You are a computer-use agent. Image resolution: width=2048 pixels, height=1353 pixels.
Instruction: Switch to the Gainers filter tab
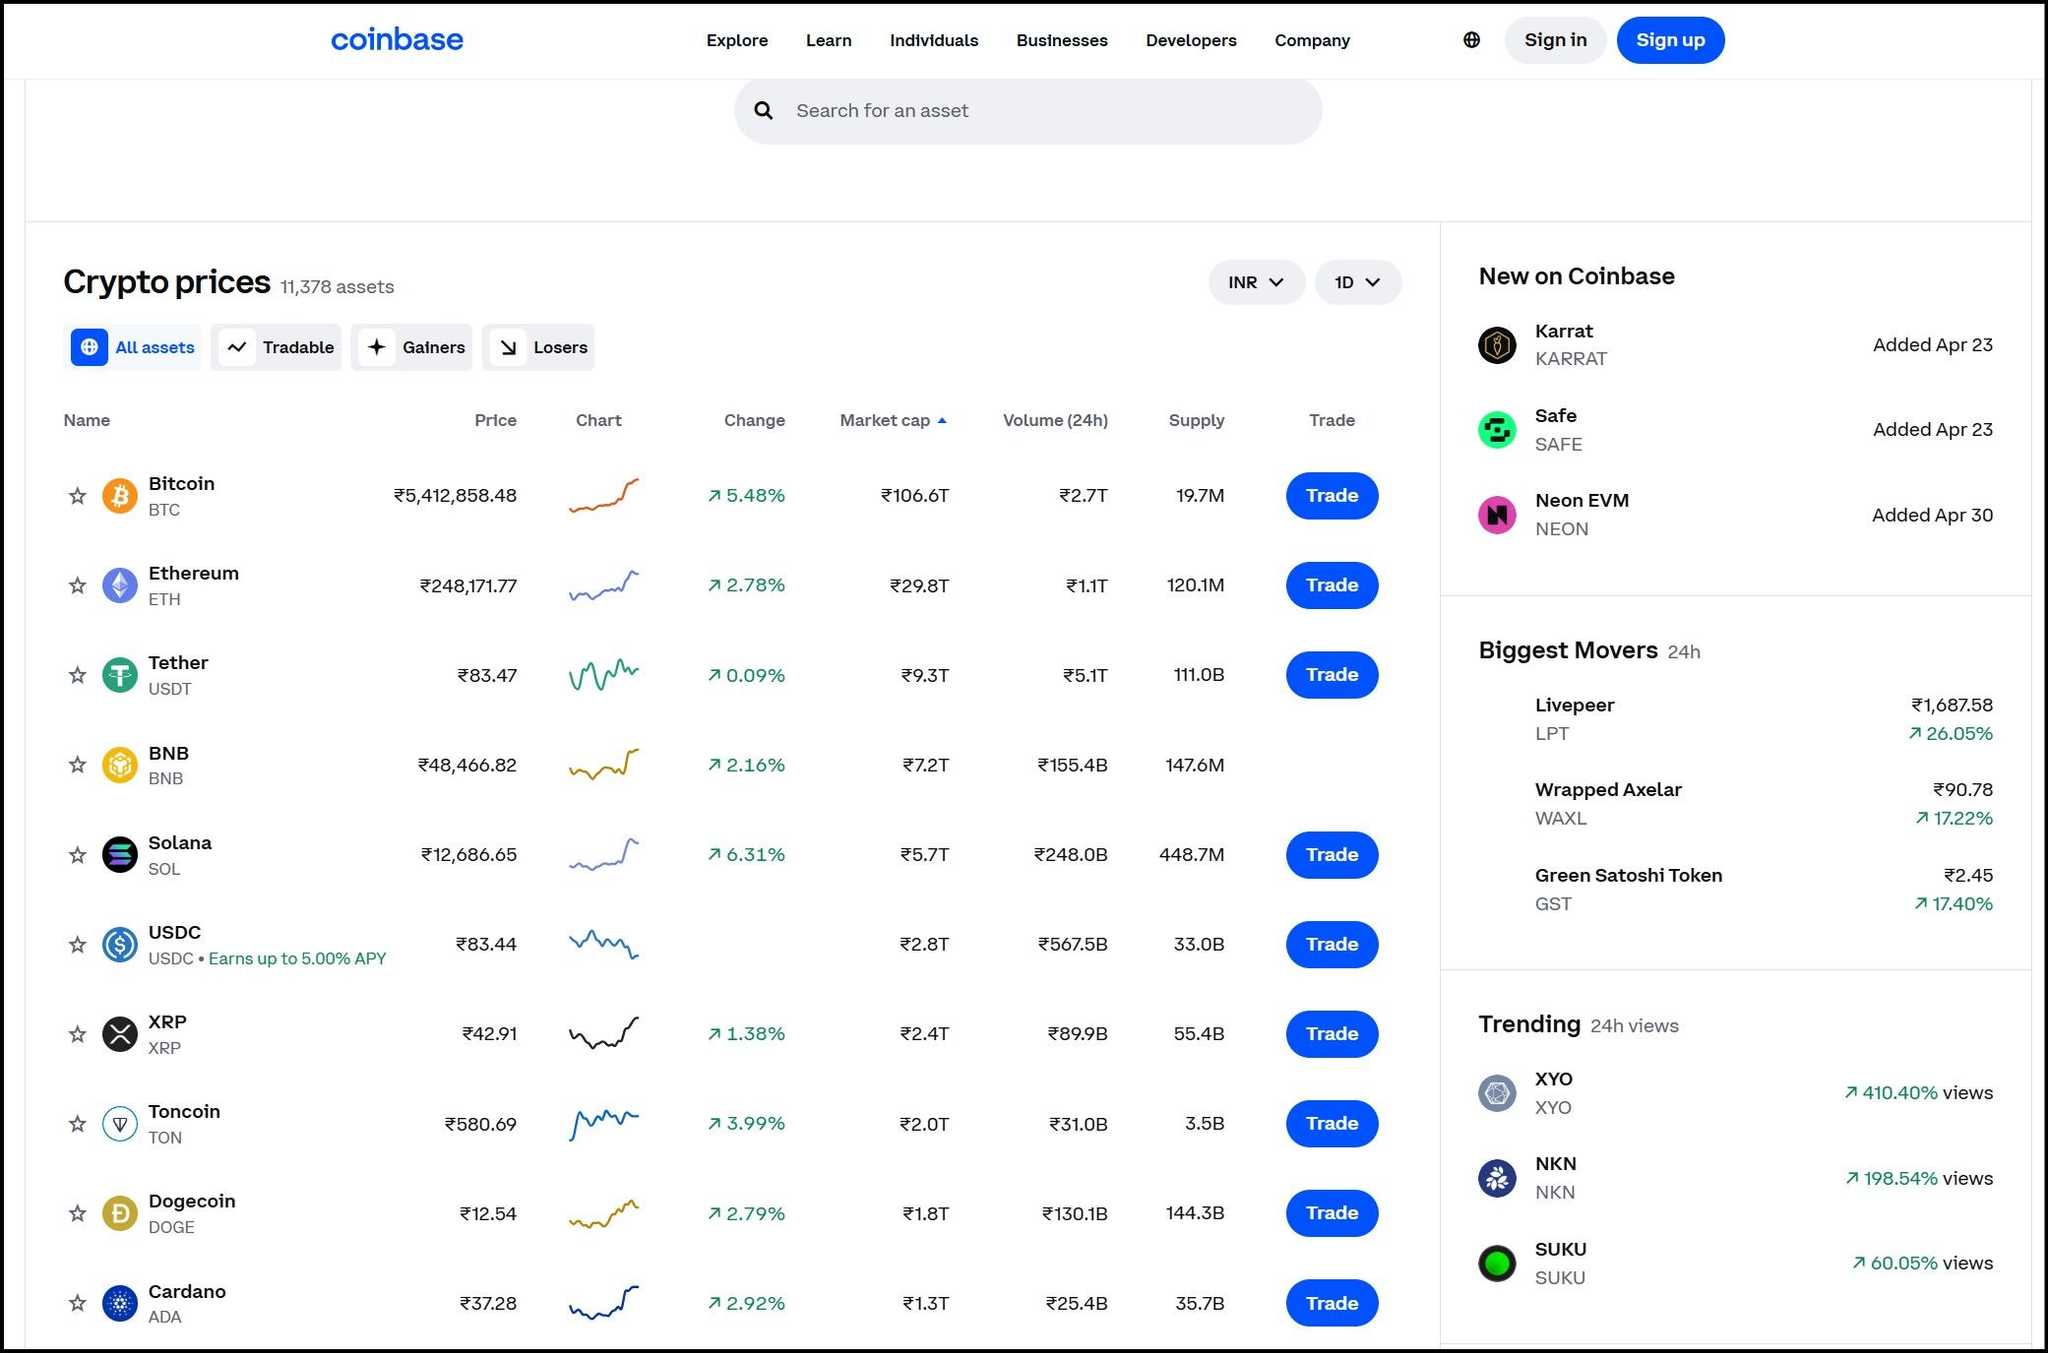pos(412,347)
